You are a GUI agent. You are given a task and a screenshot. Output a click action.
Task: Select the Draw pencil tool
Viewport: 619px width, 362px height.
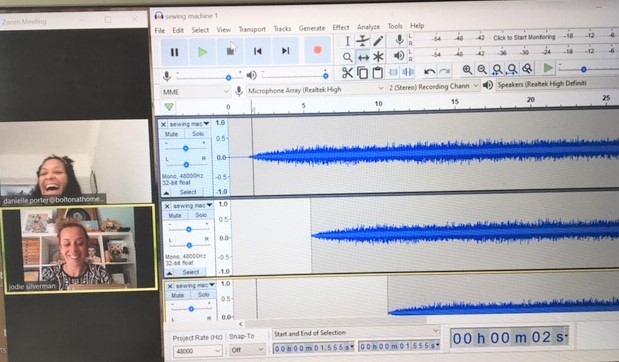378,40
